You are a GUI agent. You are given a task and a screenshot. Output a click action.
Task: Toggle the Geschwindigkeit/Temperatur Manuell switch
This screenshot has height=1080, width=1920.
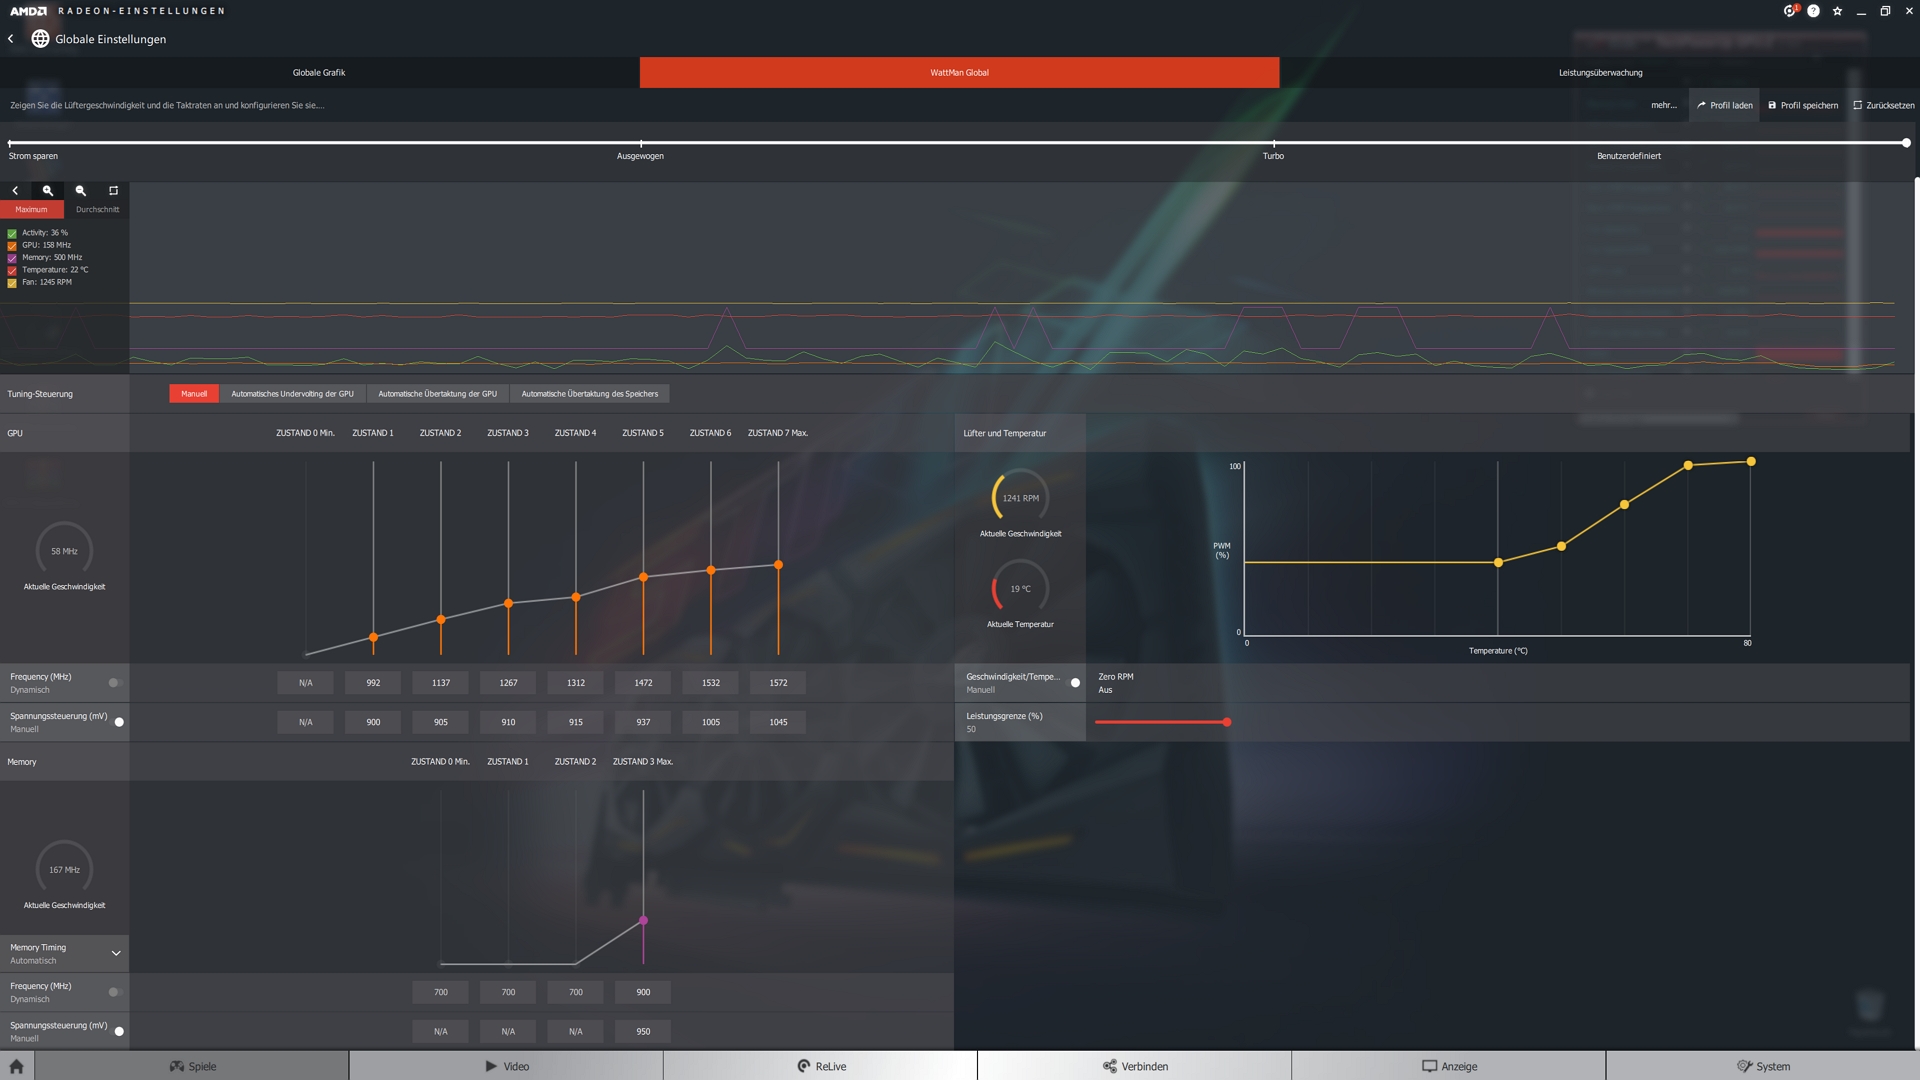coord(1073,683)
